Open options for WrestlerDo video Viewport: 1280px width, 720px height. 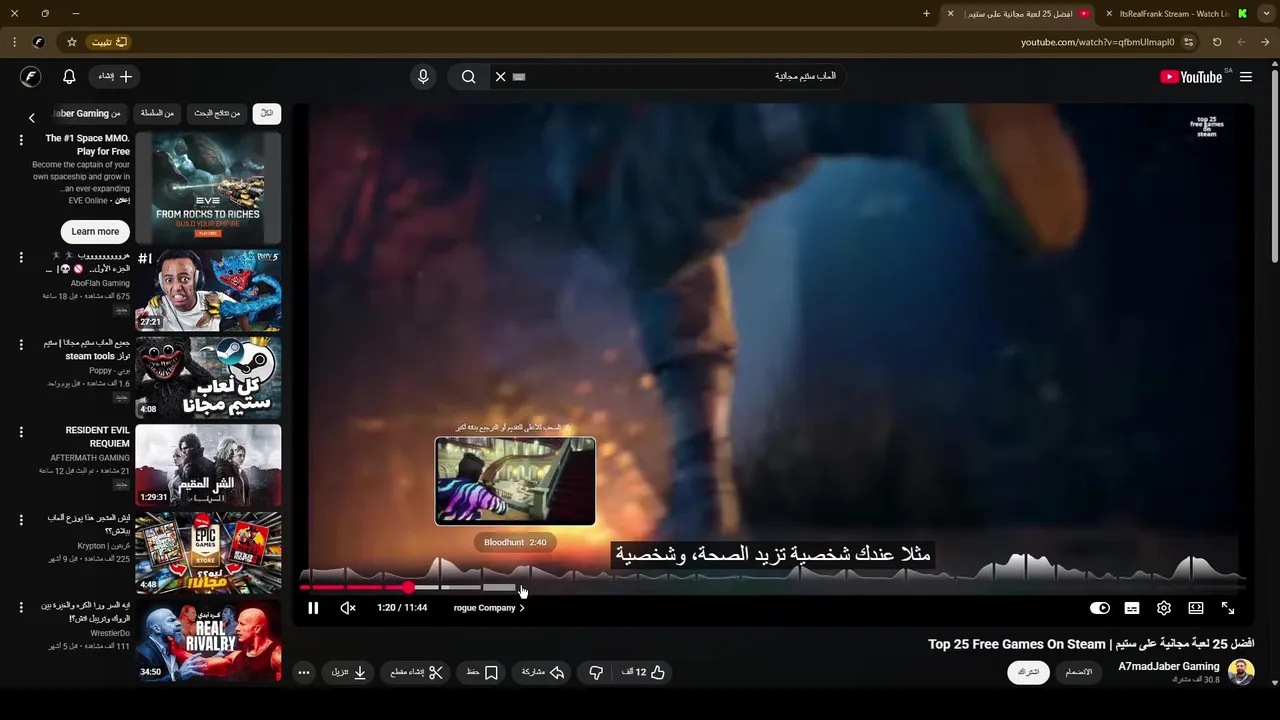click(x=21, y=607)
